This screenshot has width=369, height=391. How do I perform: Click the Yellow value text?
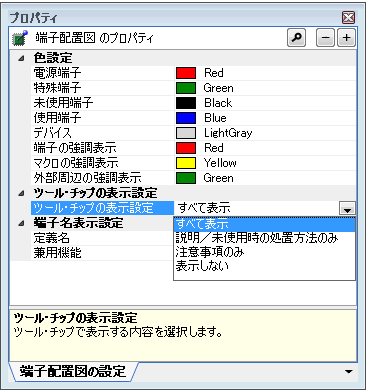(220, 163)
